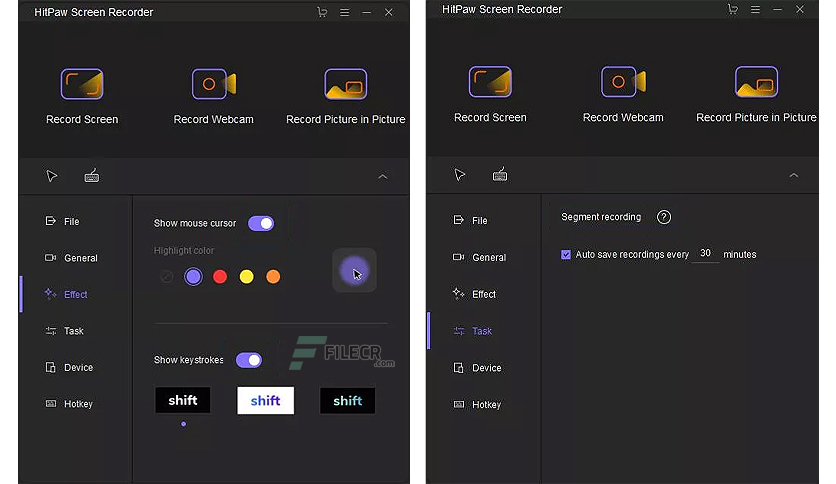Pick purple highlight color swatch
Image resolution: width=836 pixels, height=484 pixels.
[x=193, y=277]
